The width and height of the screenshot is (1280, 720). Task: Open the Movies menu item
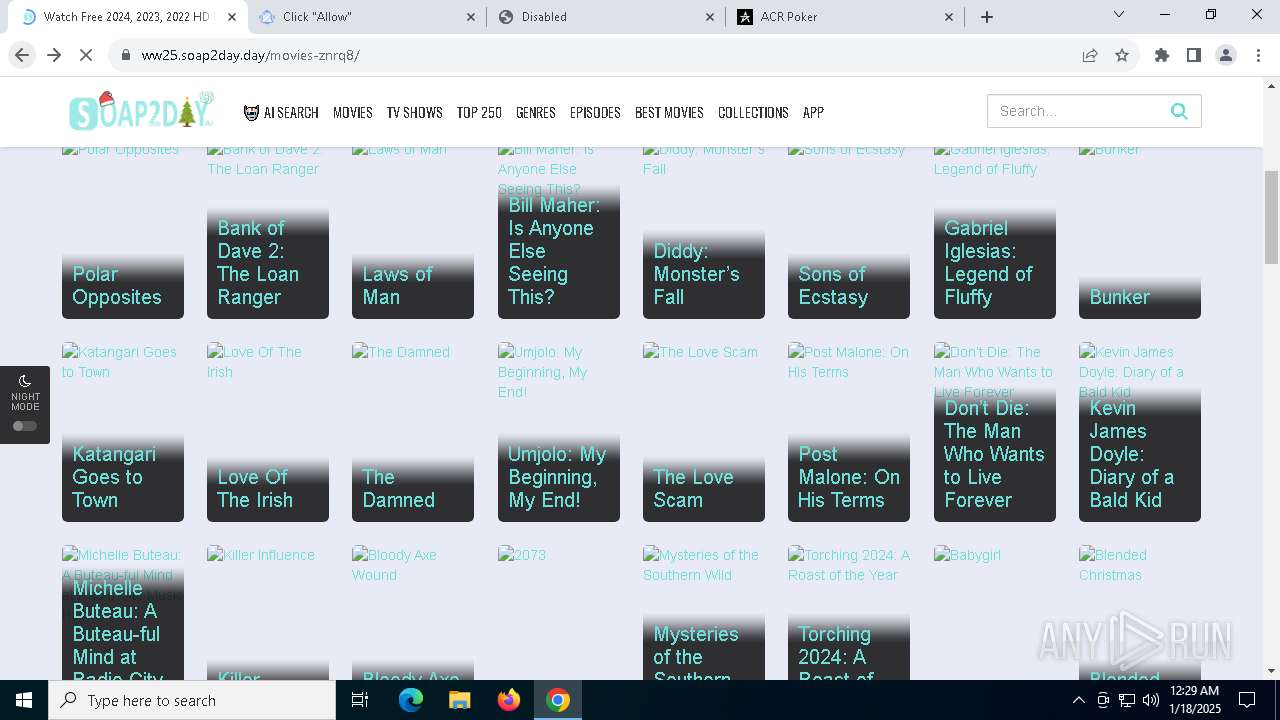point(353,112)
